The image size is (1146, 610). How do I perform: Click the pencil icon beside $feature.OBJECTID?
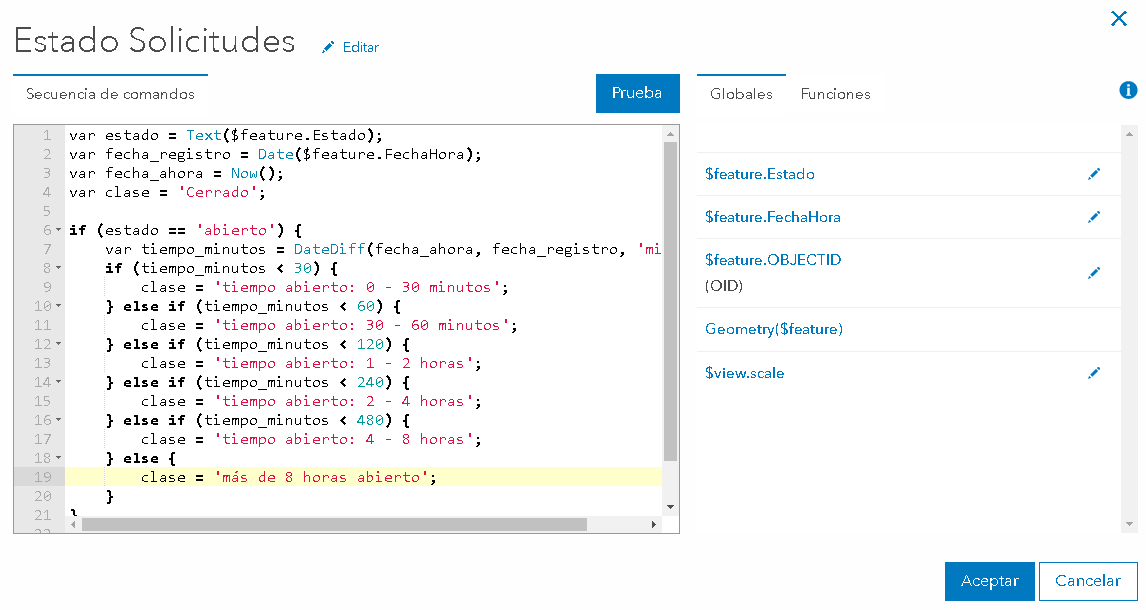(1094, 272)
